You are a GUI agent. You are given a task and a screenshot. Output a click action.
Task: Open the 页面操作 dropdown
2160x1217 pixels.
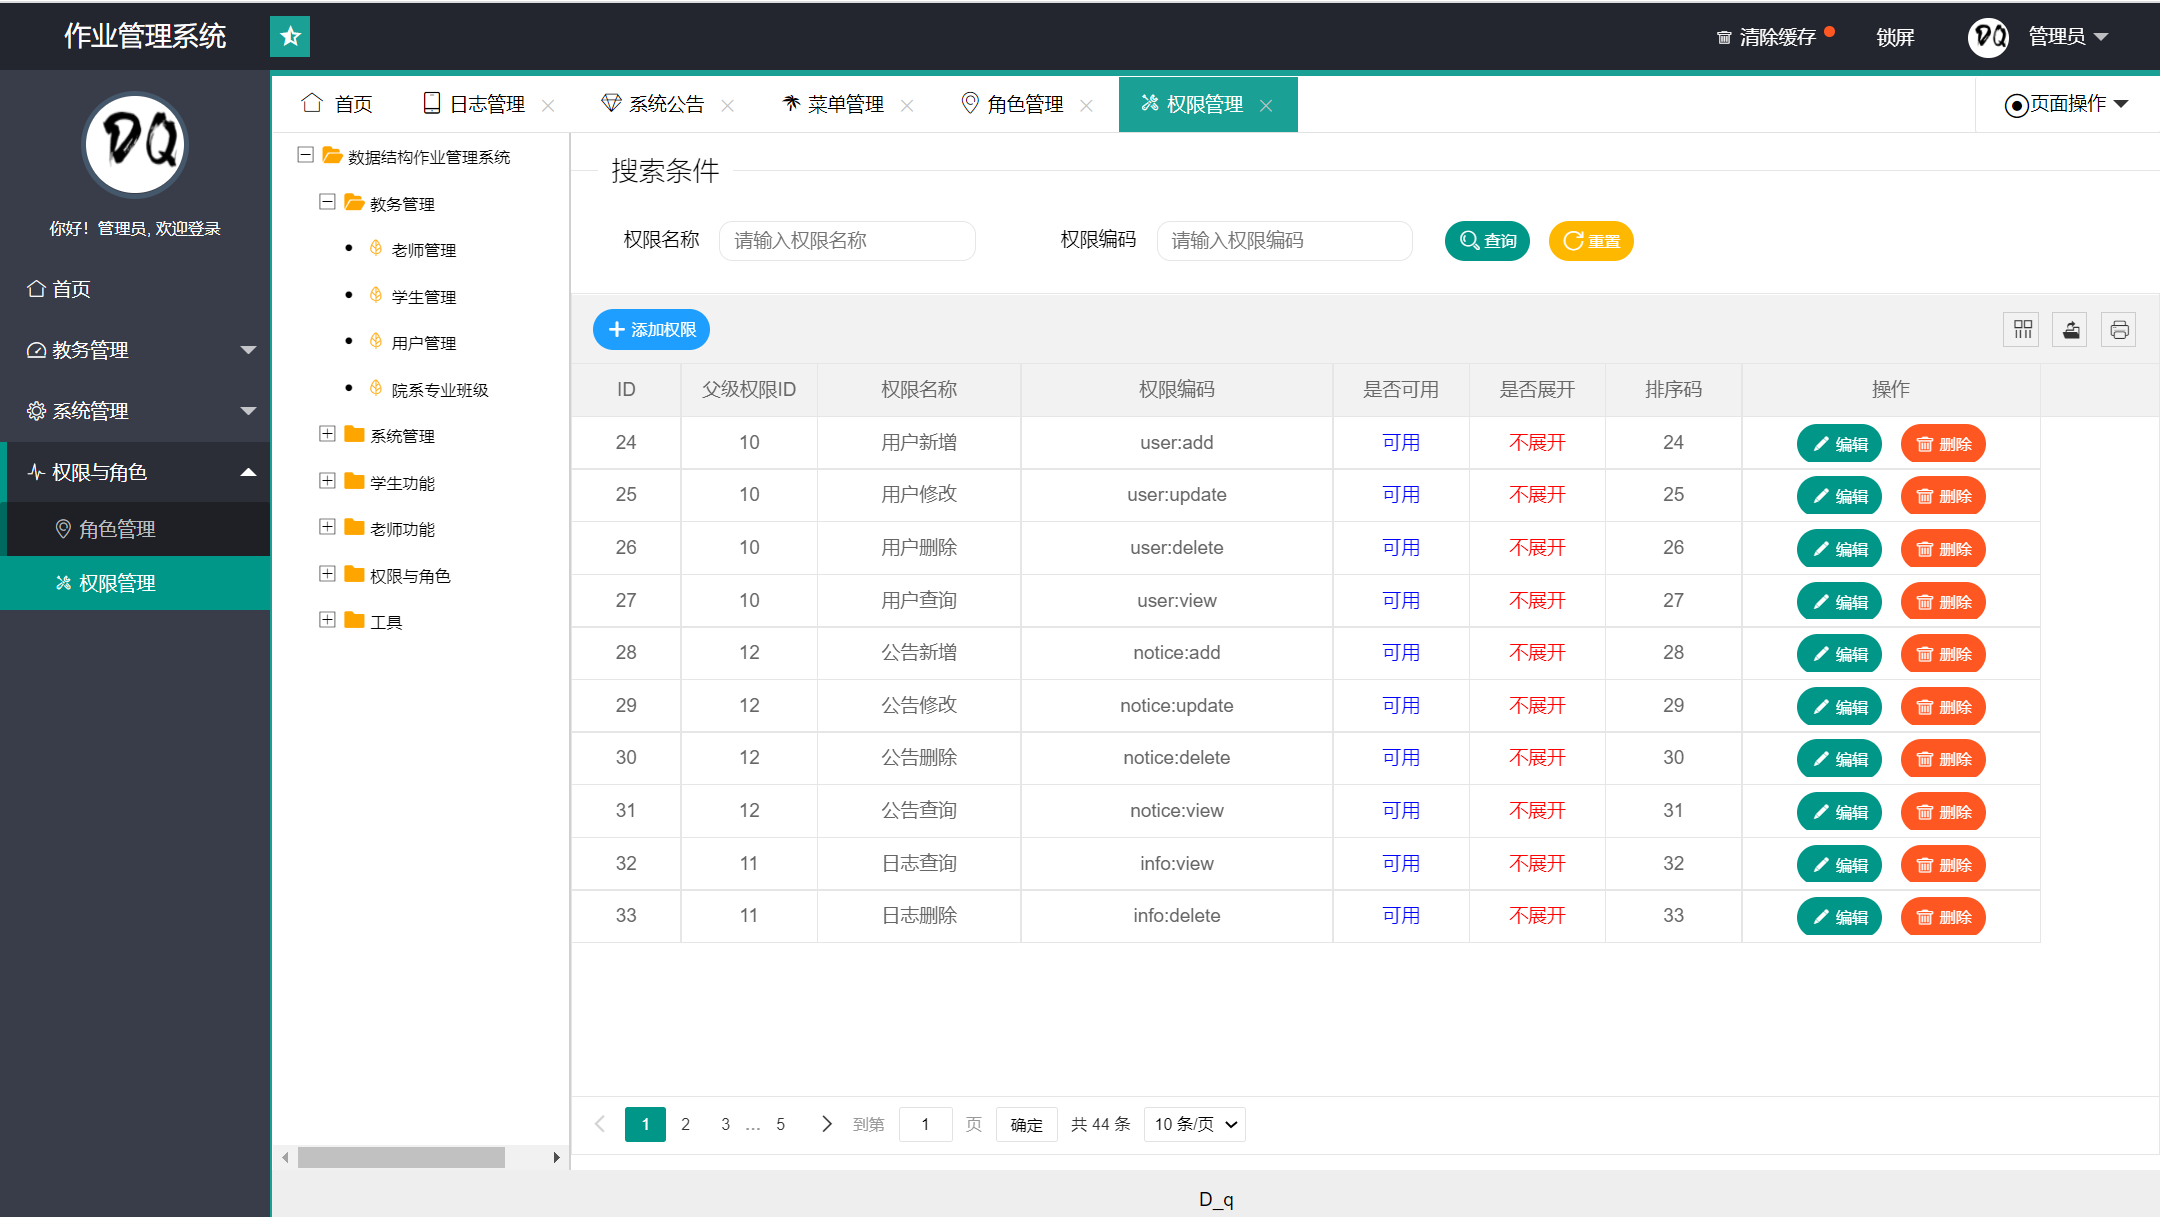click(2067, 104)
